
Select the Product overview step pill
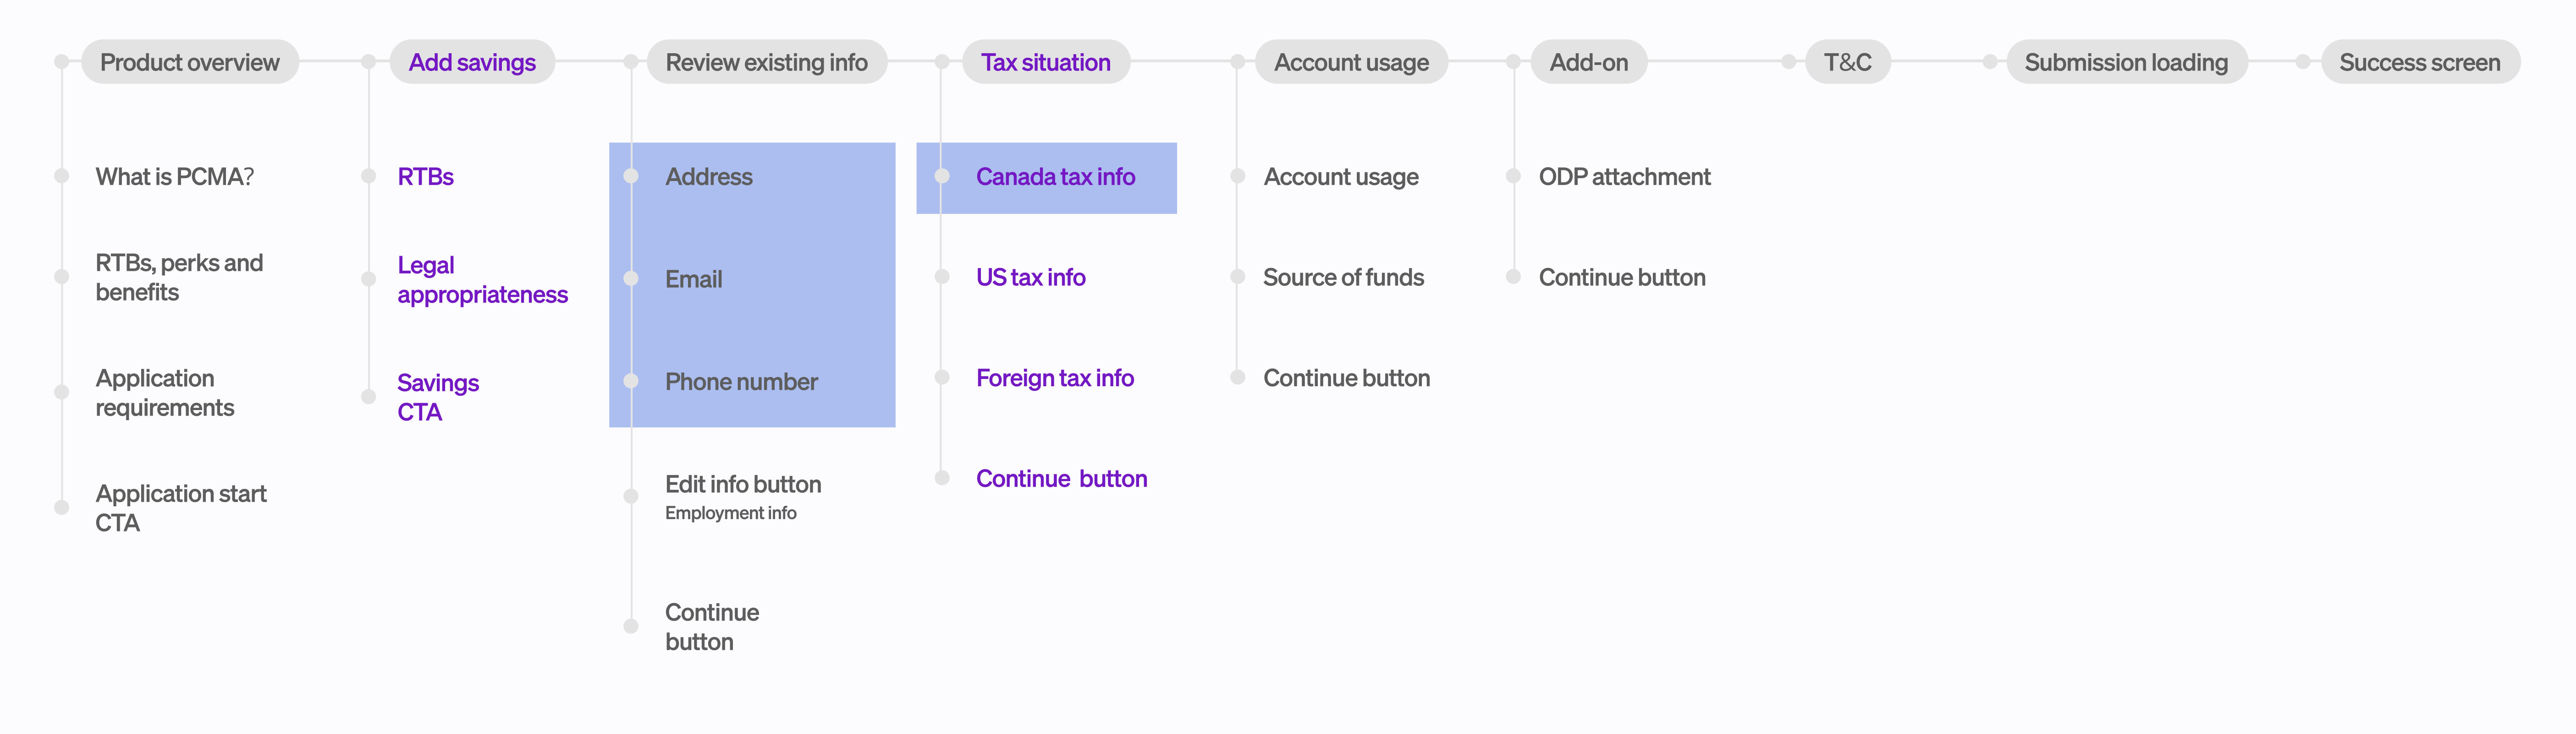click(x=190, y=62)
